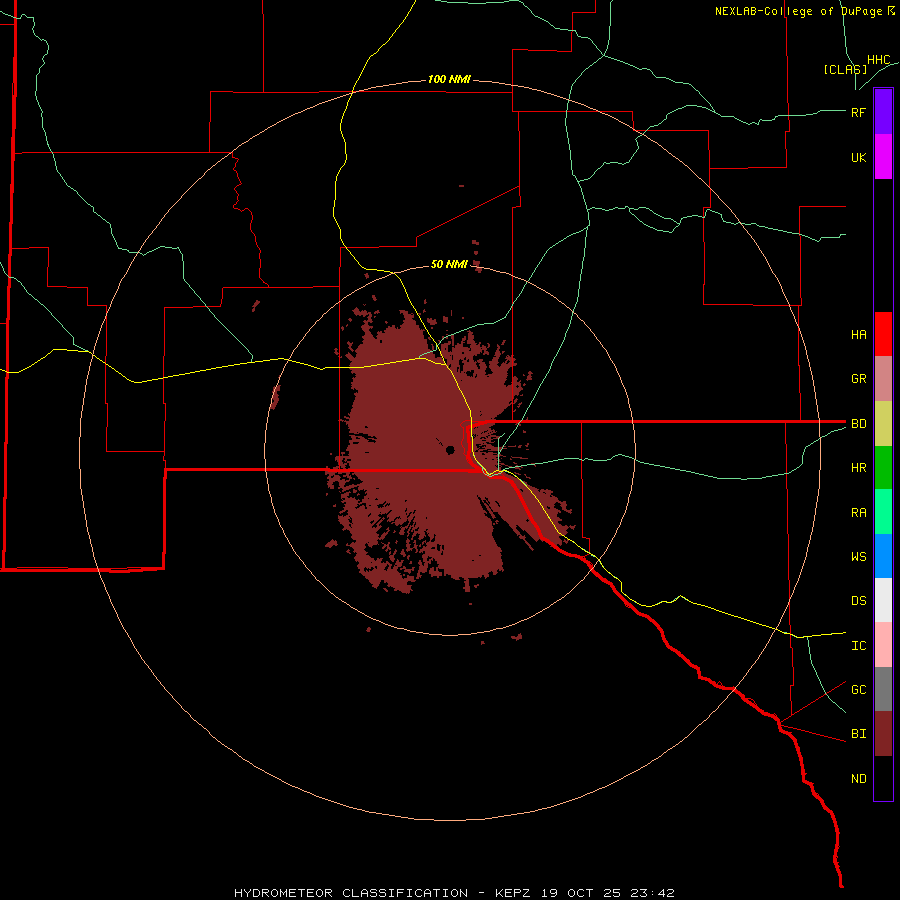Image resolution: width=900 pixels, height=900 pixels.
Task: Click the IC legend label
Action: (x=858, y=646)
